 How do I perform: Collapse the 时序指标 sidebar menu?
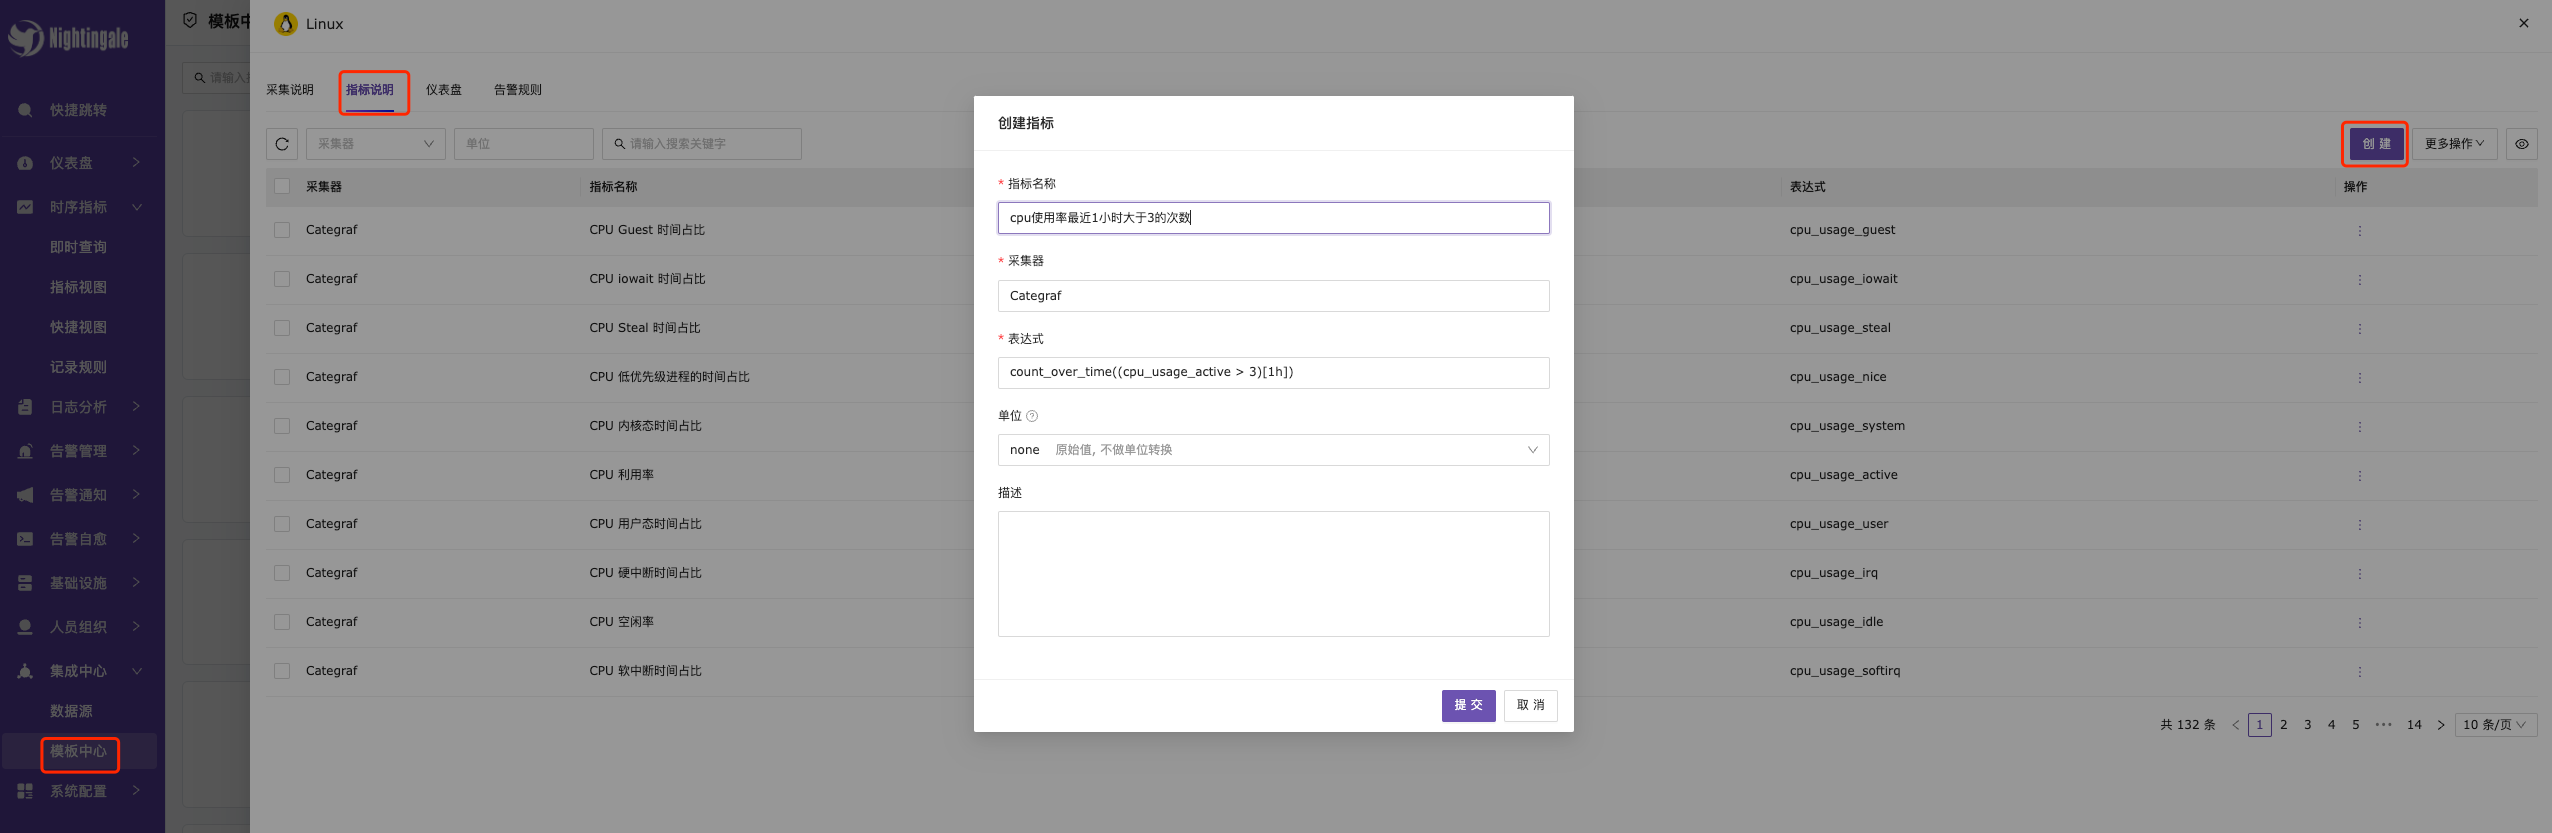pos(136,207)
